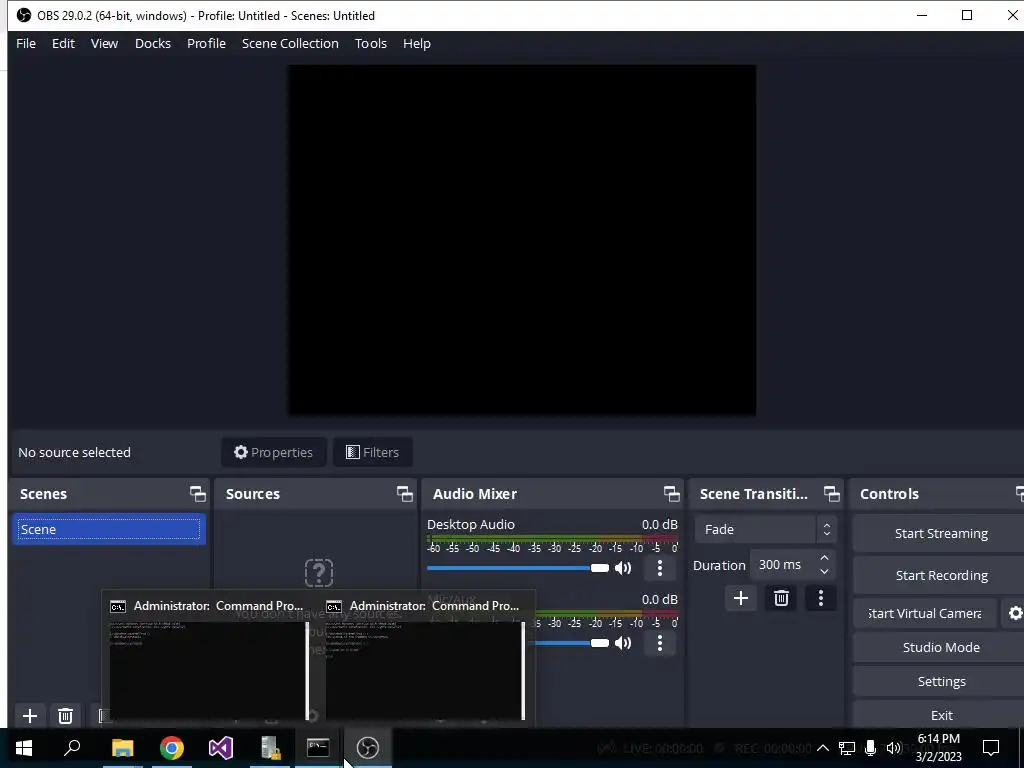Screen dimensions: 1024x768
Task: Open microphone tray icon
Action: coord(870,748)
